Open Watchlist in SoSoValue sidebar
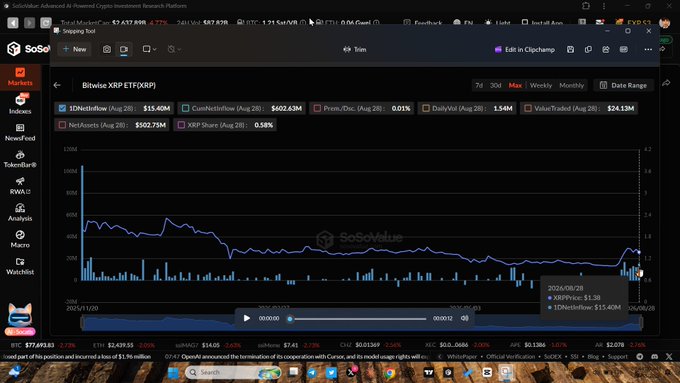680x383 pixels. [x=20, y=266]
